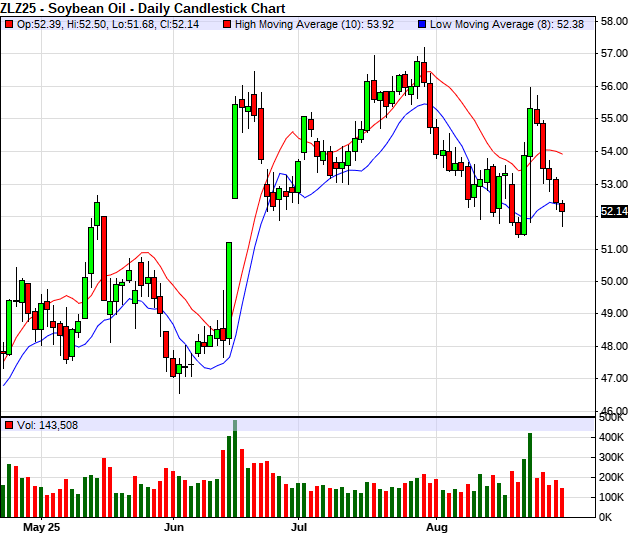
Task: Click the High Moving Average red swatch
Action: click(x=227, y=24)
